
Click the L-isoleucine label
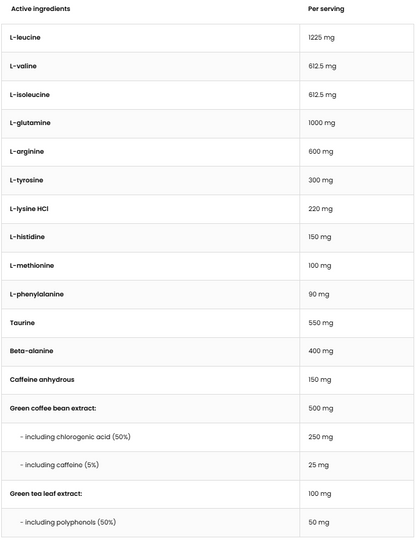[30, 95]
